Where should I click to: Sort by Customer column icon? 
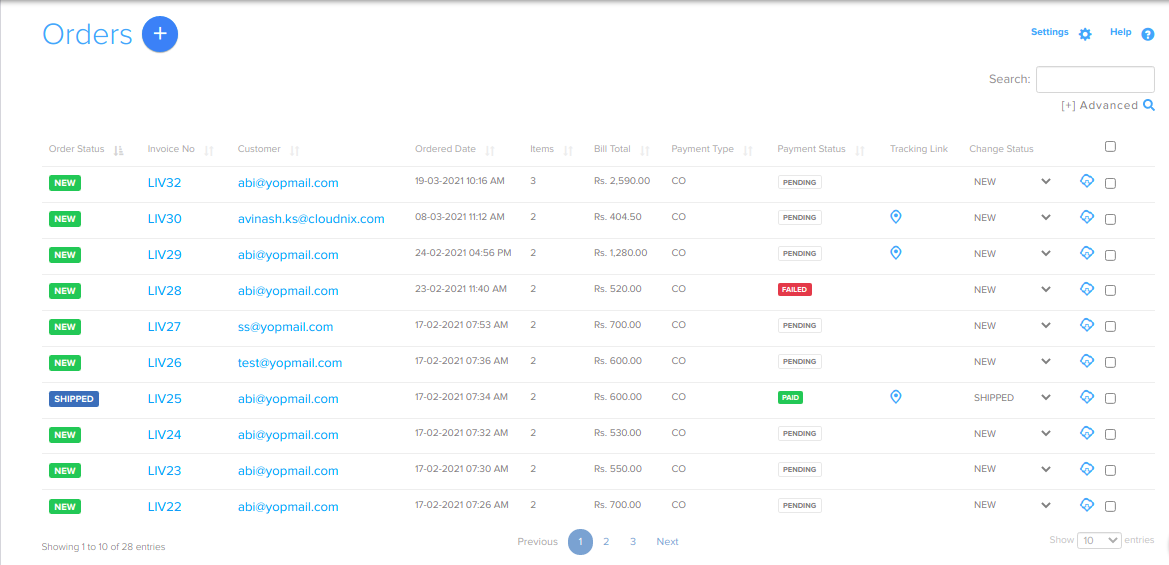click(294, 151)
